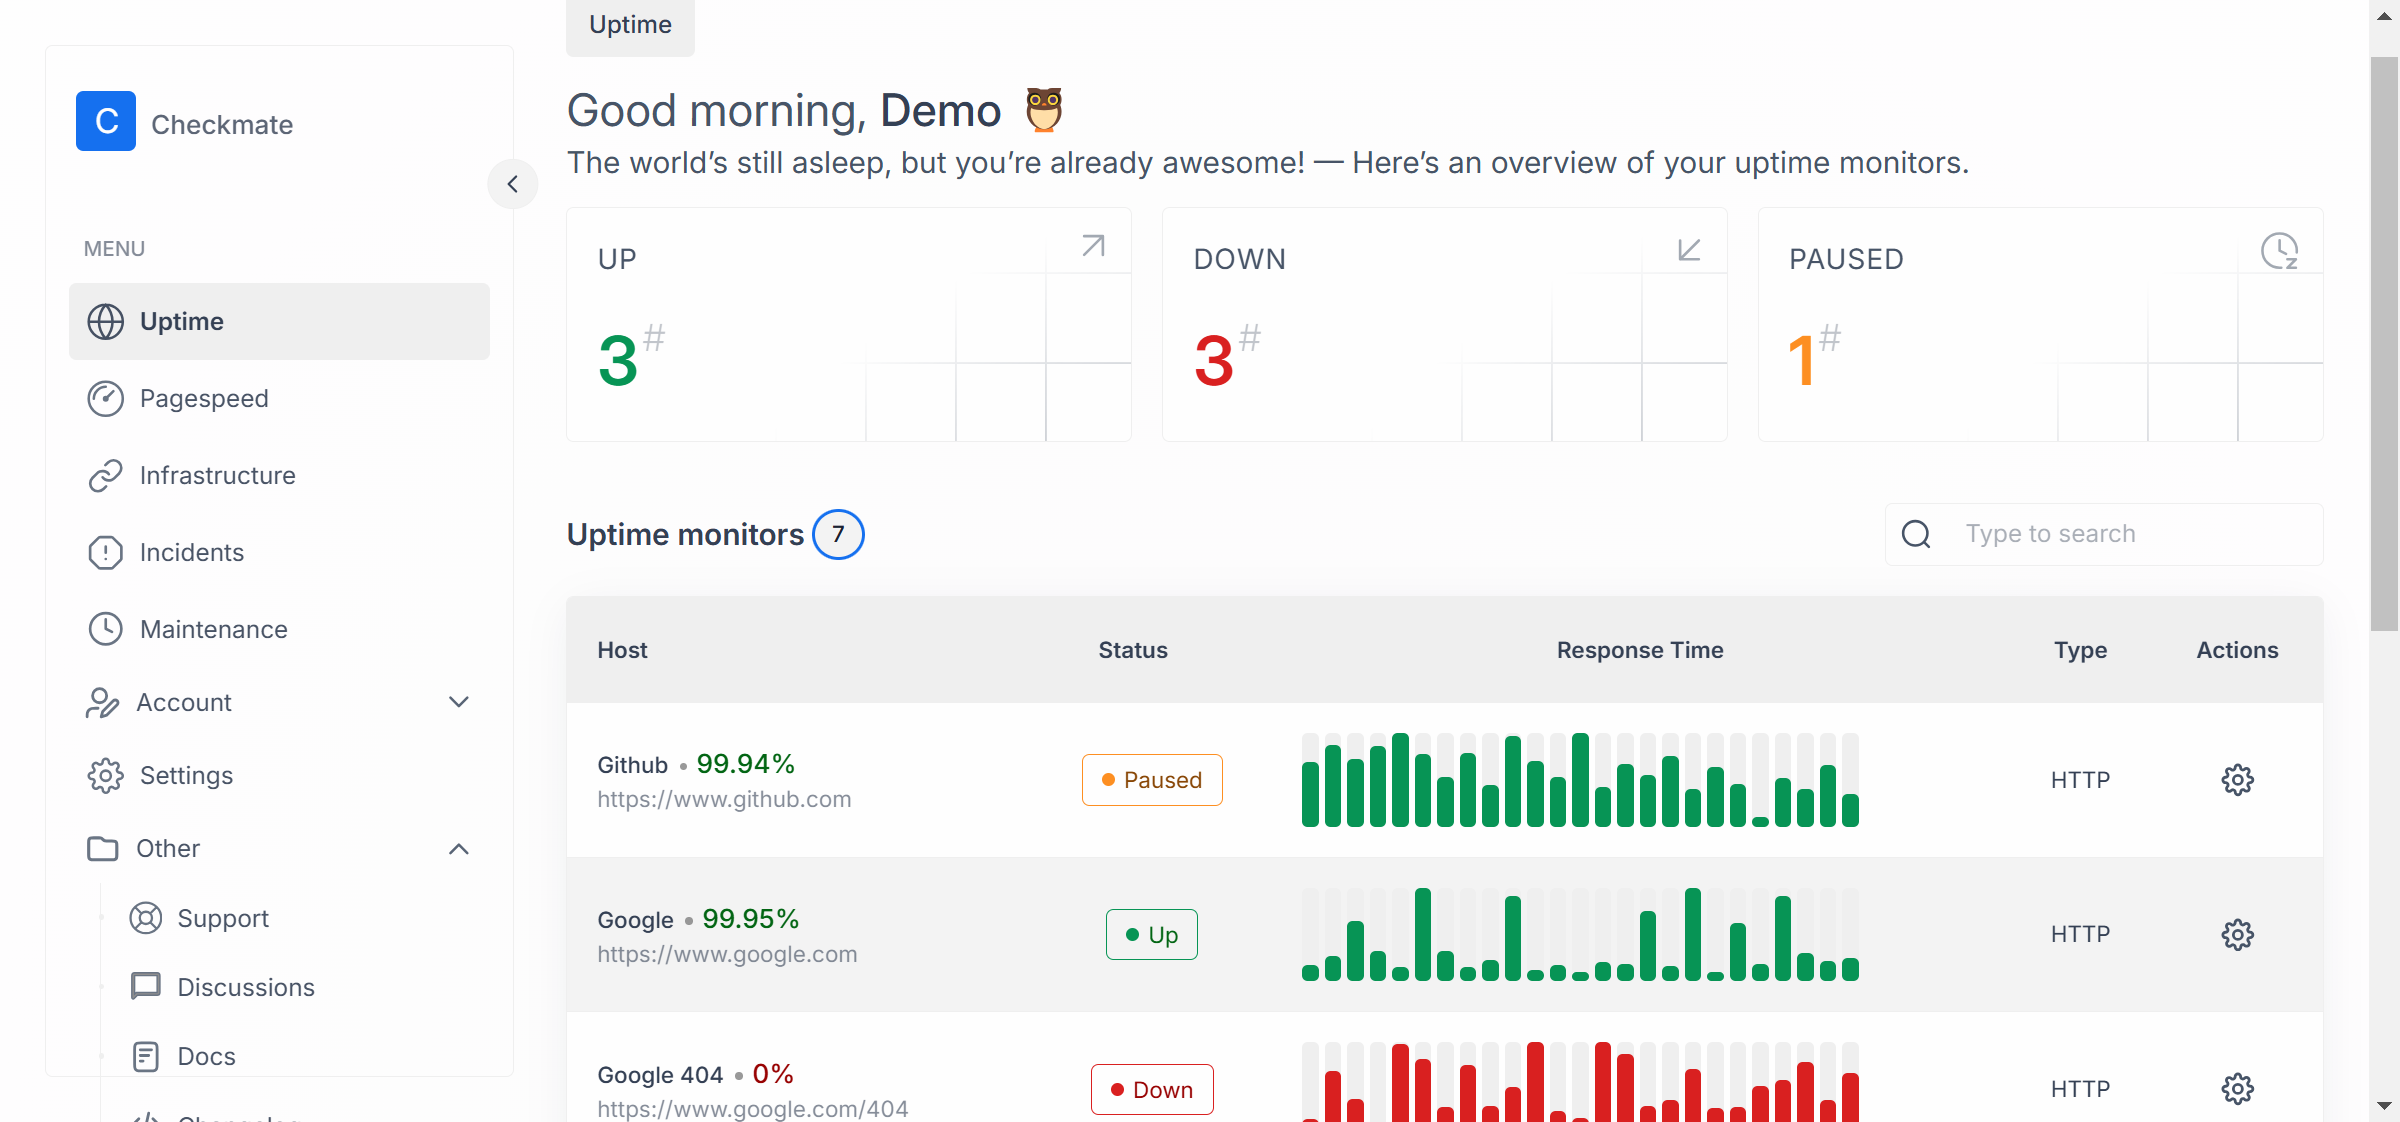Click the Uptime globe icon
Image resolution: width=2400 pixels, height=1122 pixels.
coord(106,321)
